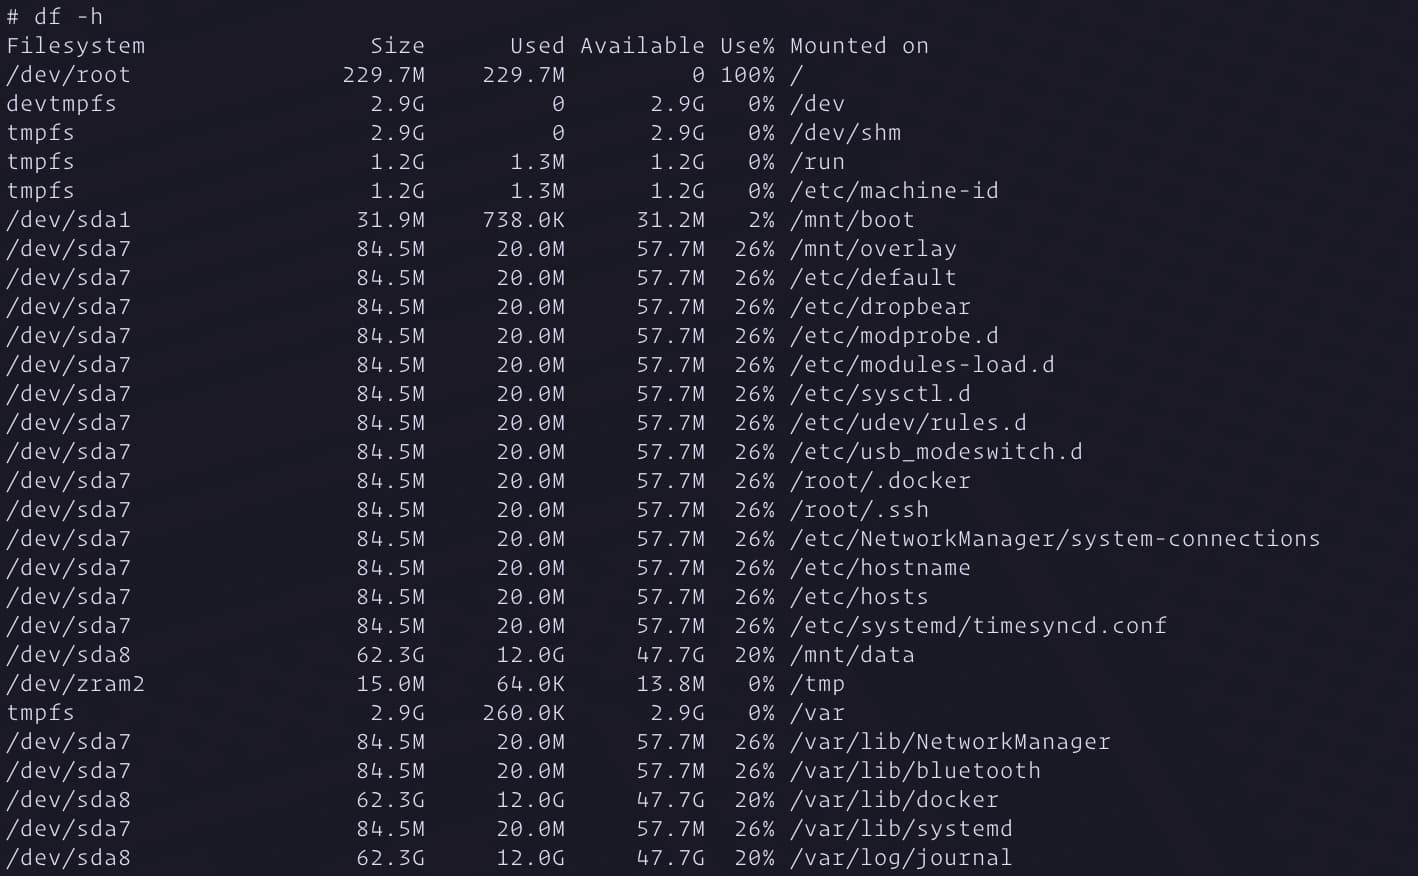This screenshot has width=1418, height=876.
Task: Click the '/dev/zram2' filesystem entry
Action: click(x=76, y=684)
